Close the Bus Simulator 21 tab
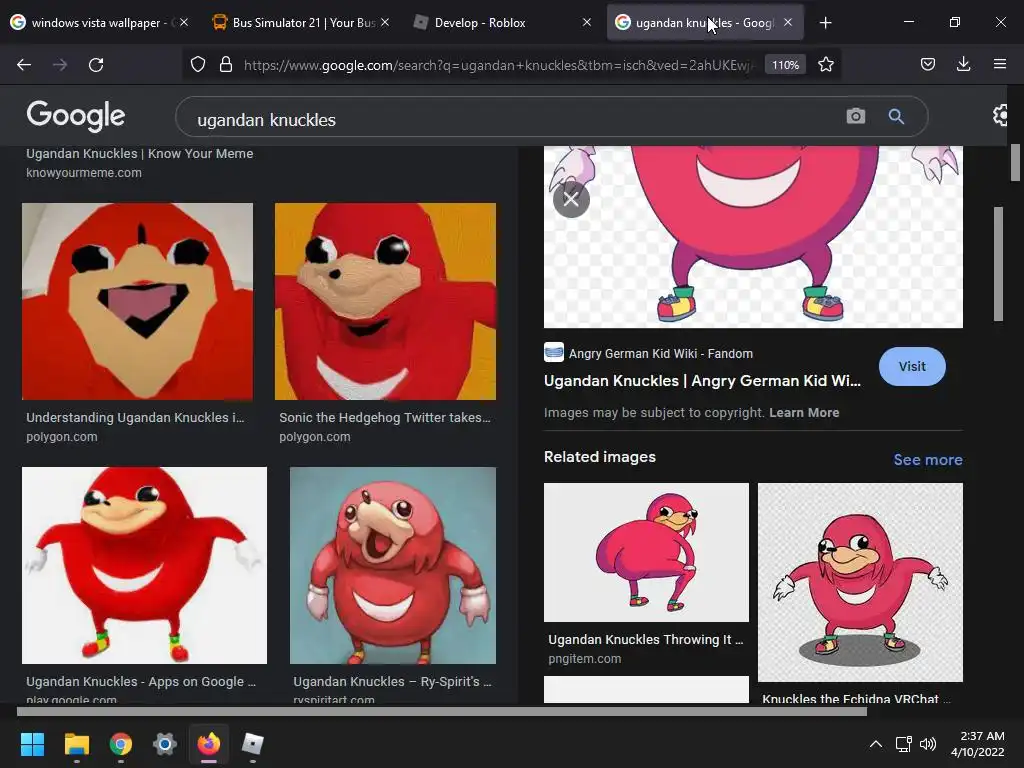This screenshot has width=1024, height=768. pos(385,22)
